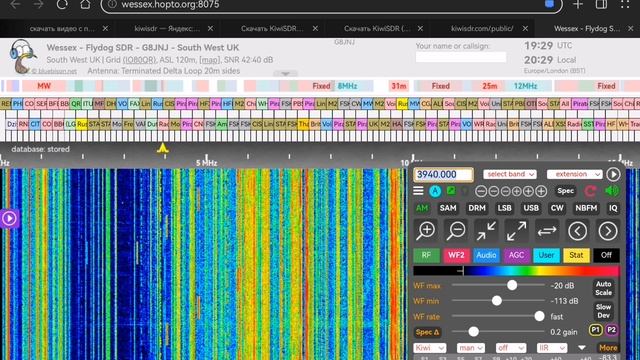Select NBFM mode
This screenshot has width=640, height=360.
pyautogui.click(x=586, y=208)
